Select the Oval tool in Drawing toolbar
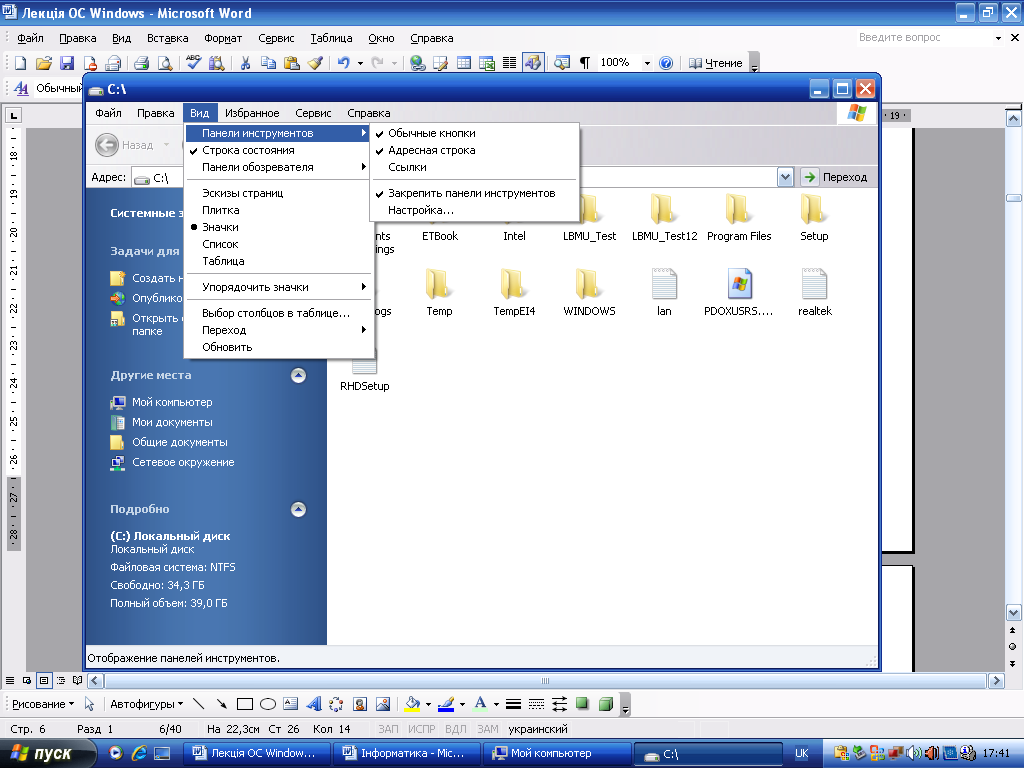The width and height of the screenshot is (1024, 768). pos(268,704)
